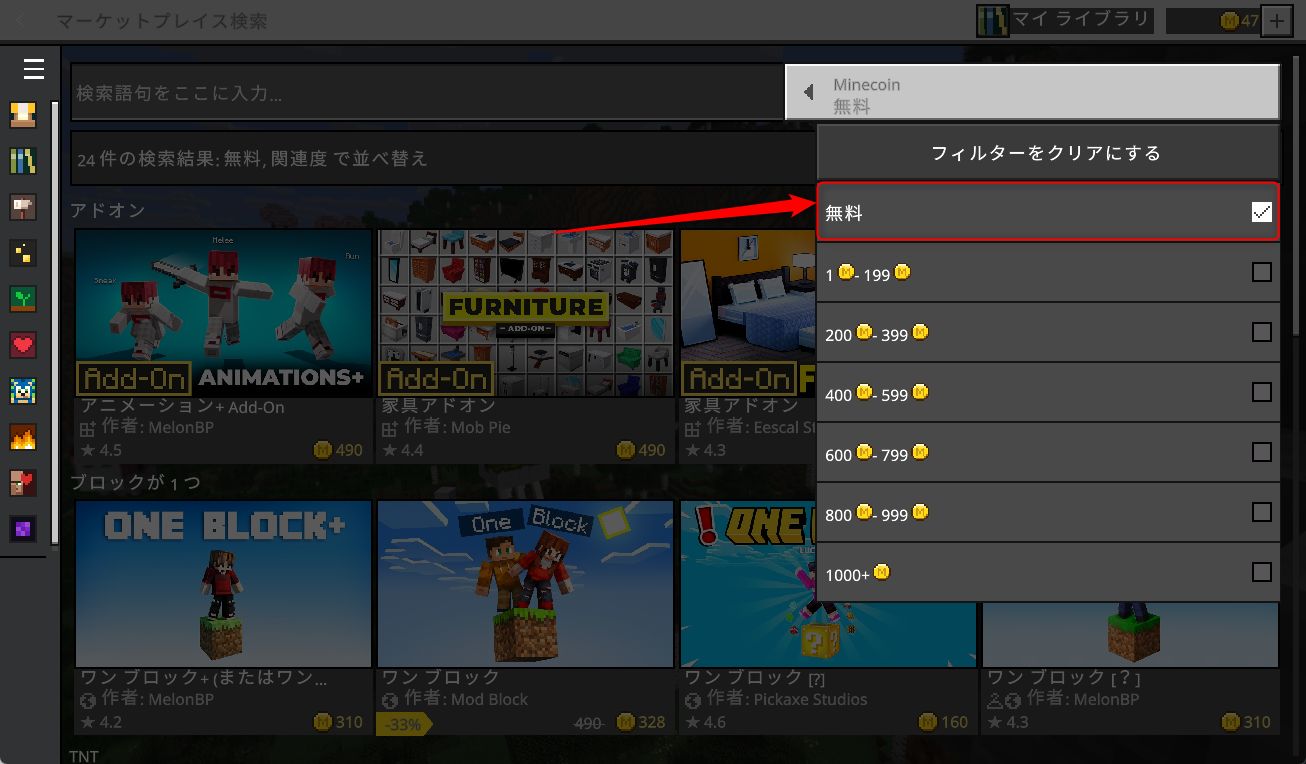1306x764 pixels.
Task: Click the 24 件の検索結果 sort summary bar
Action: [x=444, y=158]
